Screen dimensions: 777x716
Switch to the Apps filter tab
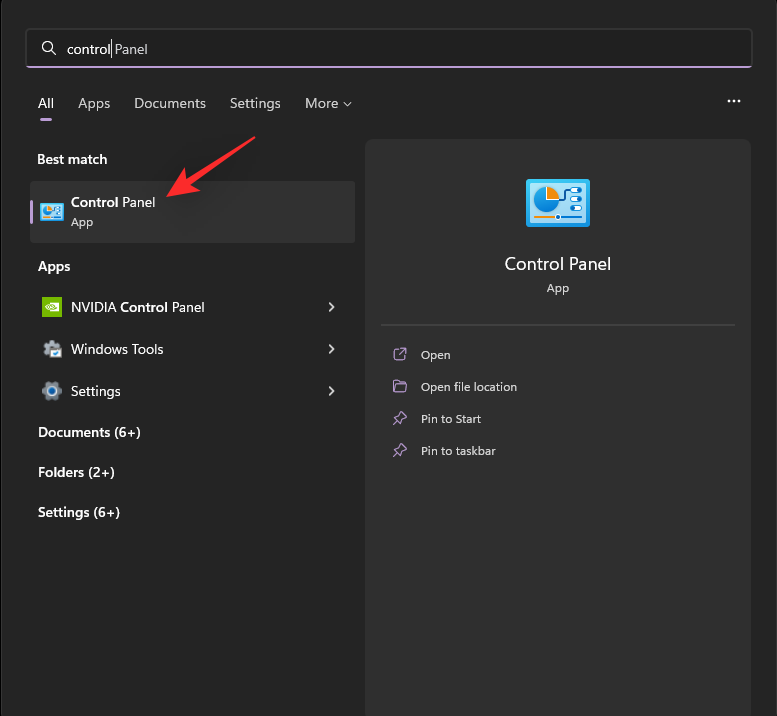coord(94,103)
